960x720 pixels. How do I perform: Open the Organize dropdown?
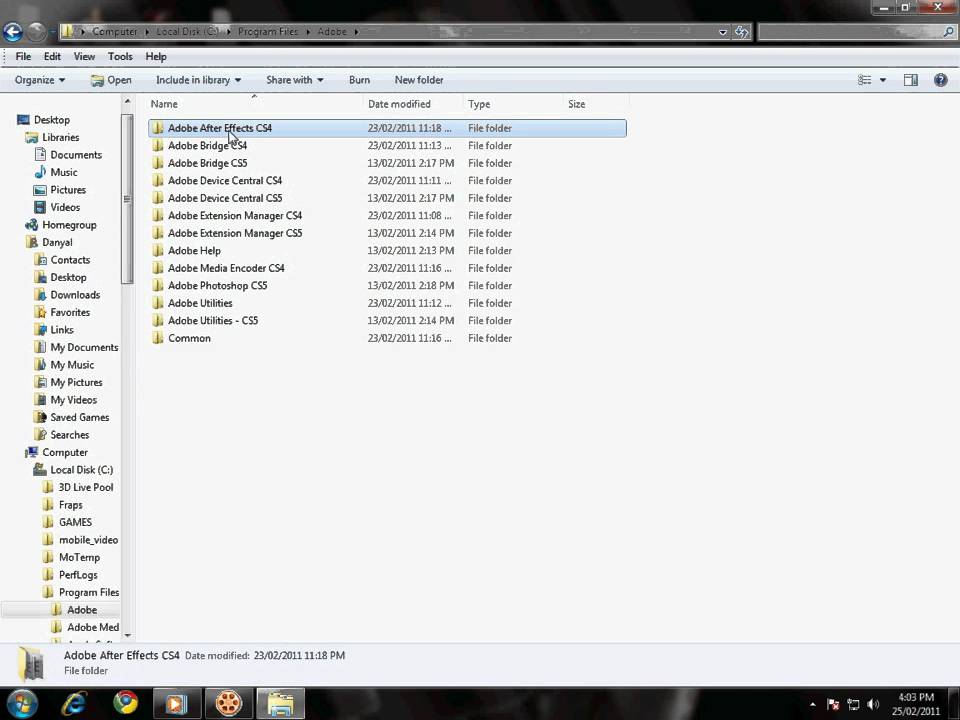pyautogui.click(x=40, y=80)
